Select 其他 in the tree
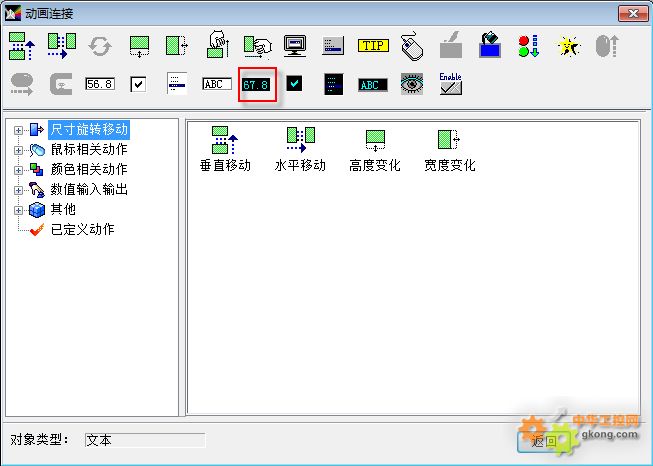This screenshot has width=653, height=466. (63, 209)
